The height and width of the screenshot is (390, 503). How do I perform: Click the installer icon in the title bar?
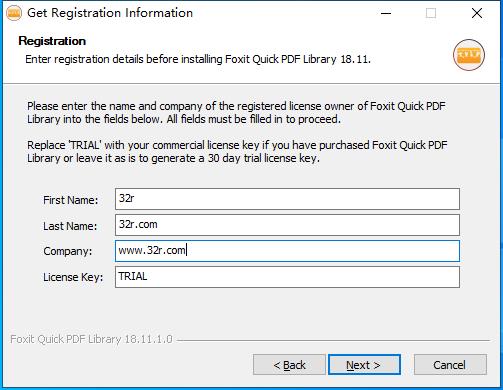(x=14, y=13)
